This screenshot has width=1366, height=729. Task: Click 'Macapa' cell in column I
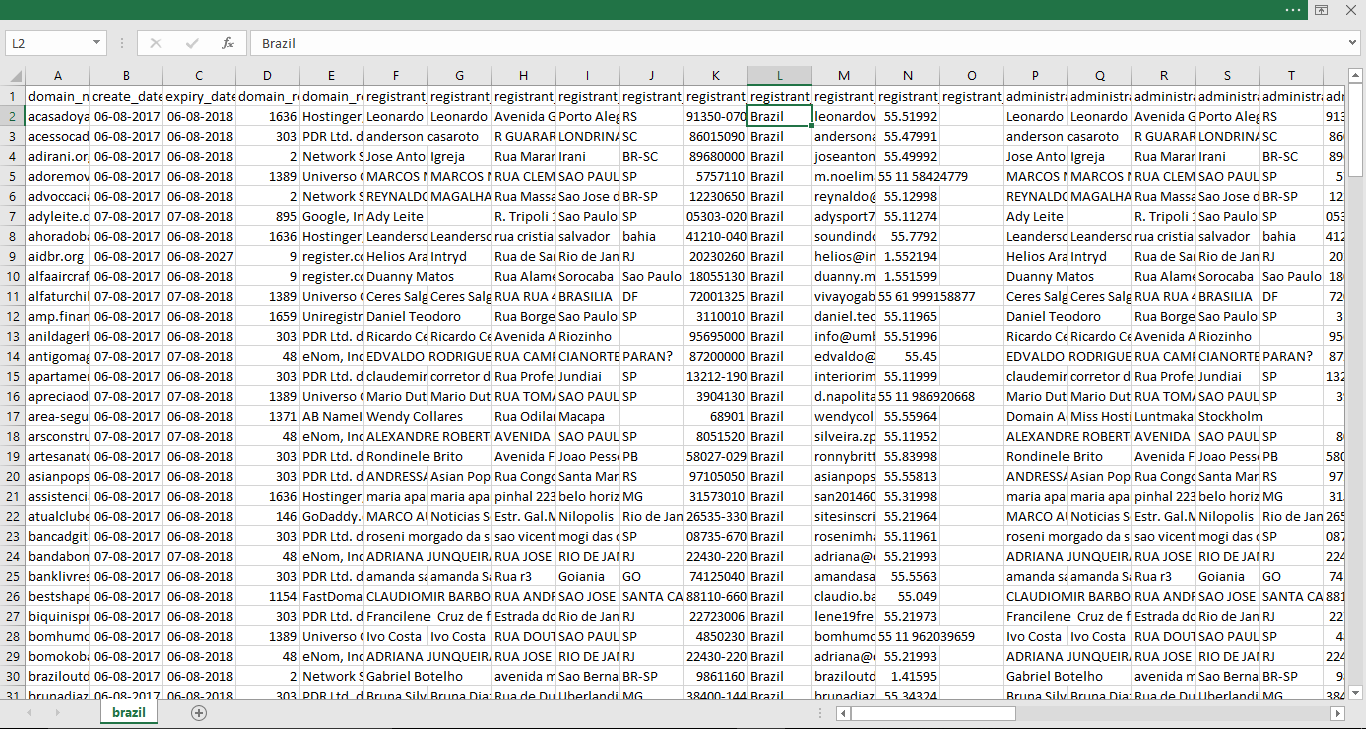[587, 416]
